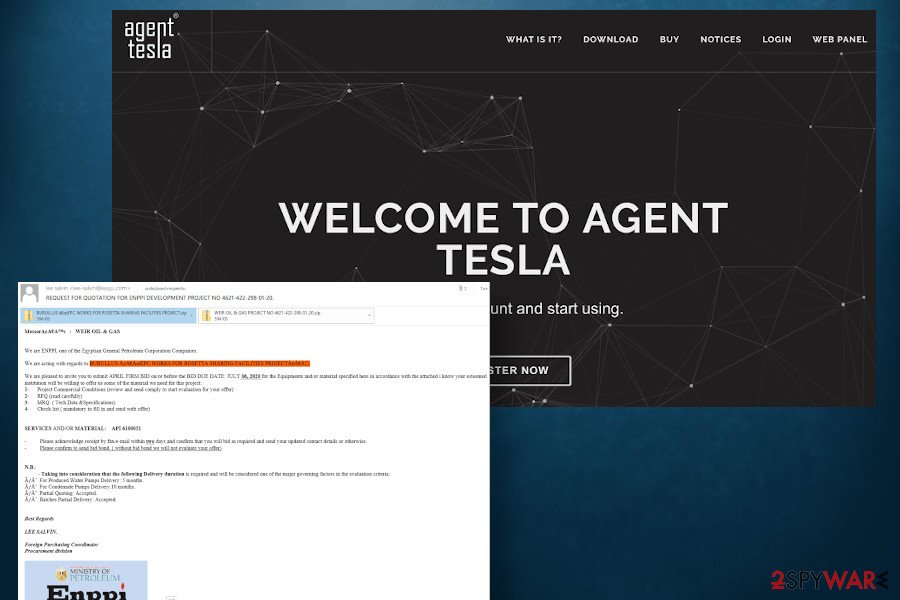The height and width of the screenshot is (600, 900).
Task: Click the Welcome to Agent Tesla heading
Action: click(503, 238)
